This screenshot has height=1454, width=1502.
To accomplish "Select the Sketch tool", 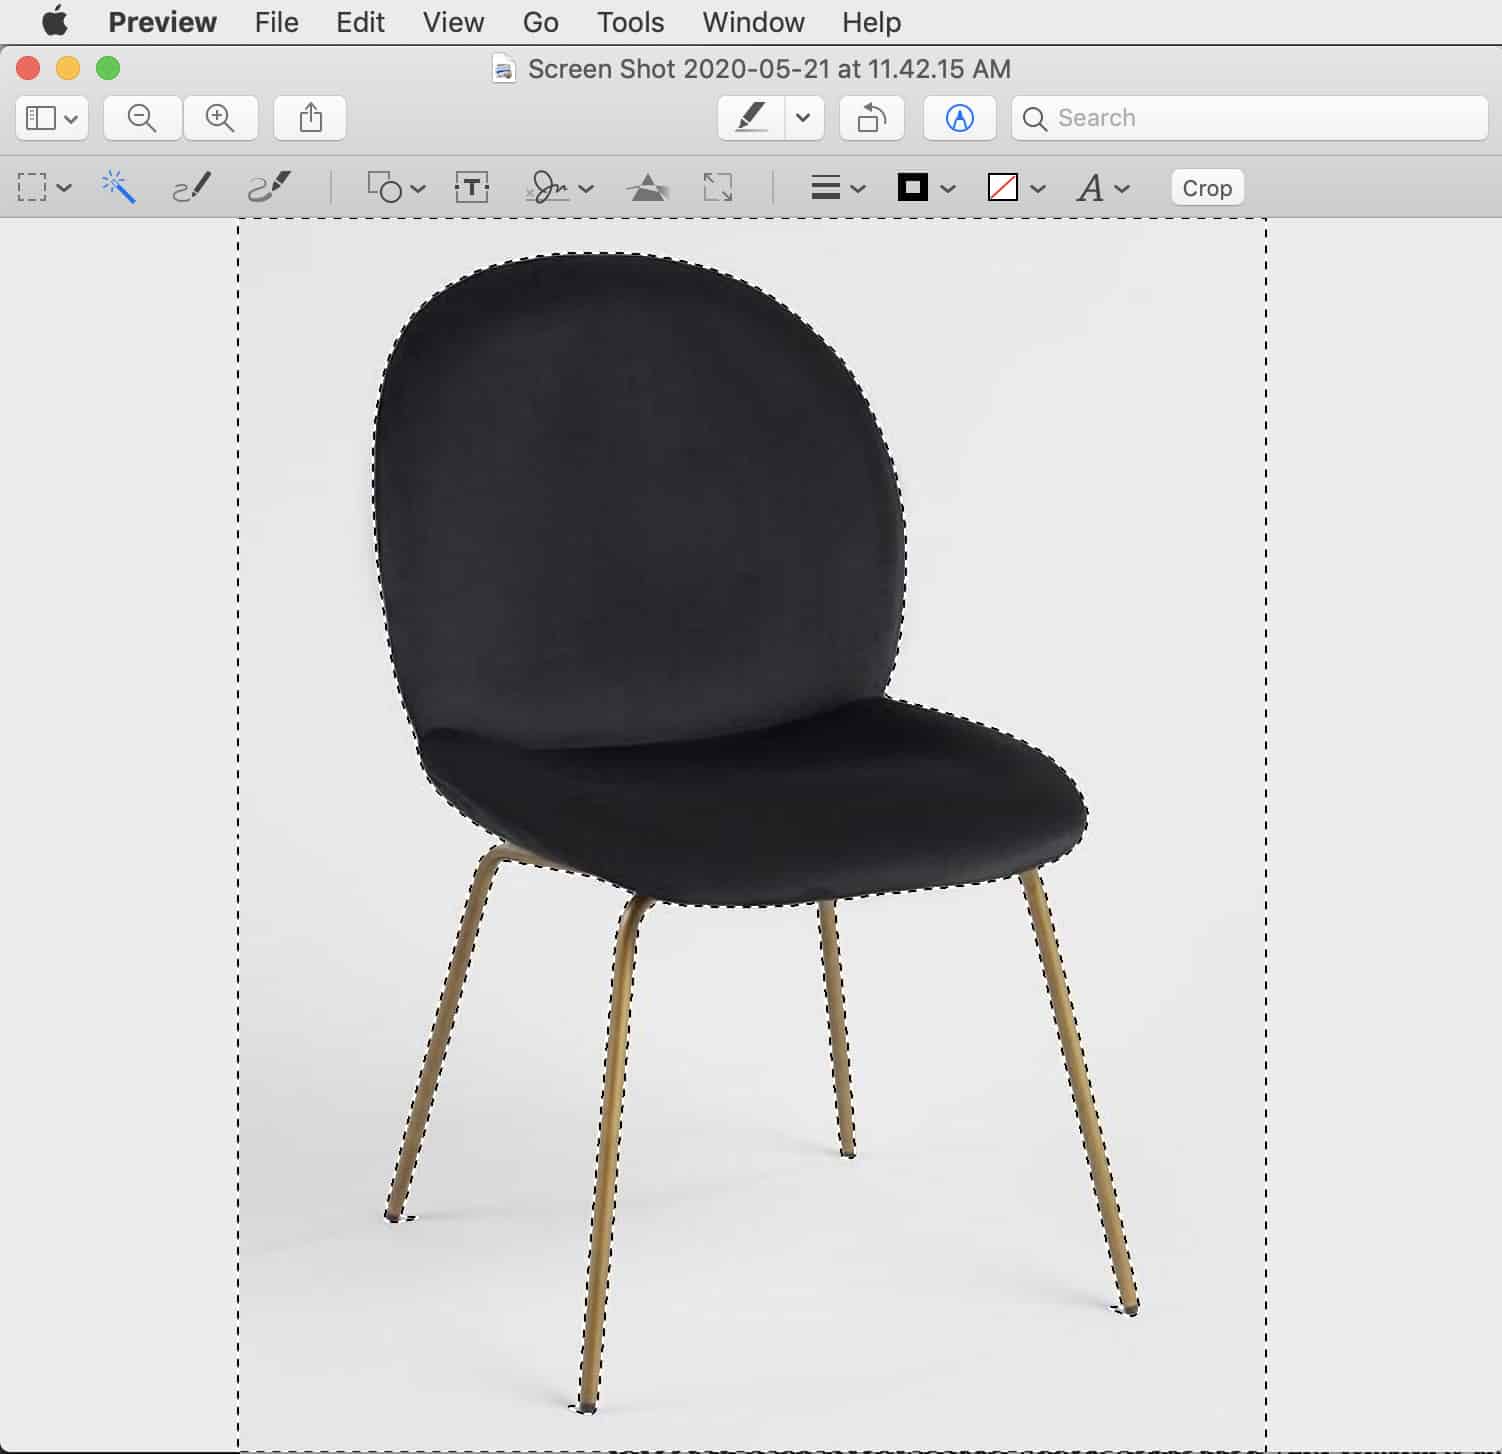I will (x=191, y=187).
